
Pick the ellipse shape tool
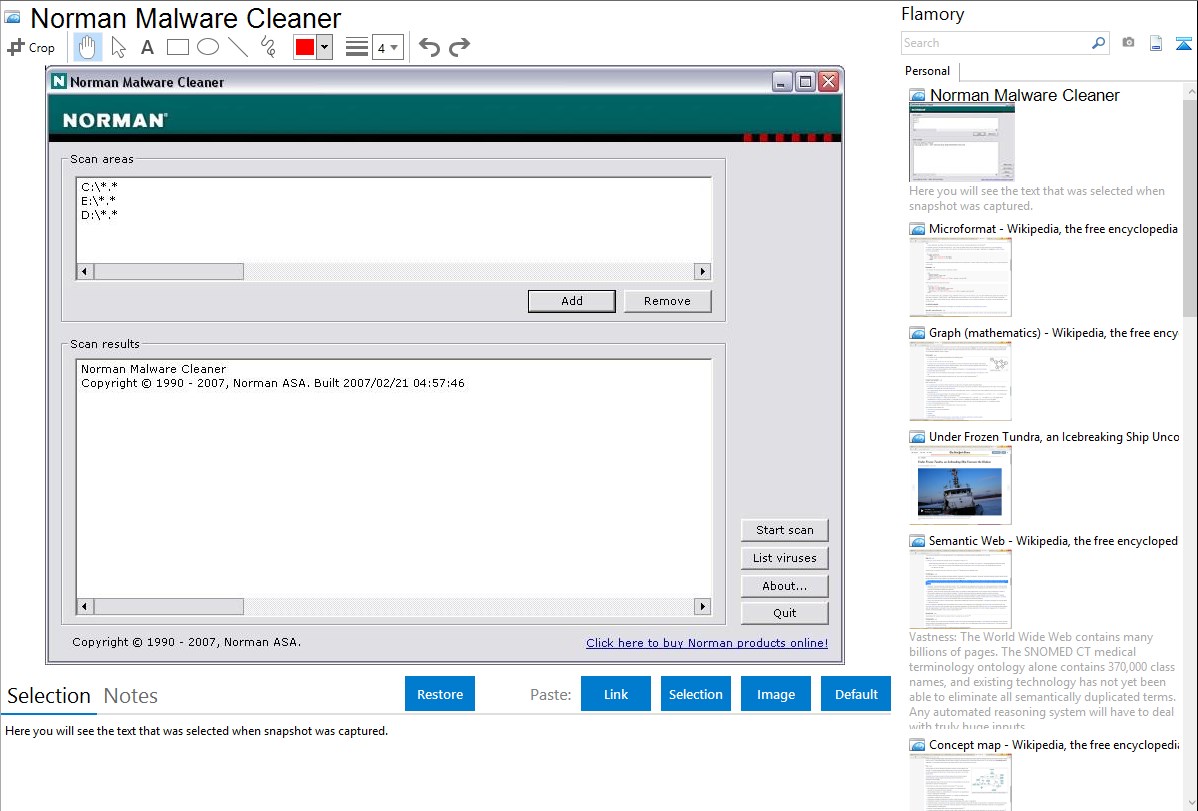click(x=208, y=47)
